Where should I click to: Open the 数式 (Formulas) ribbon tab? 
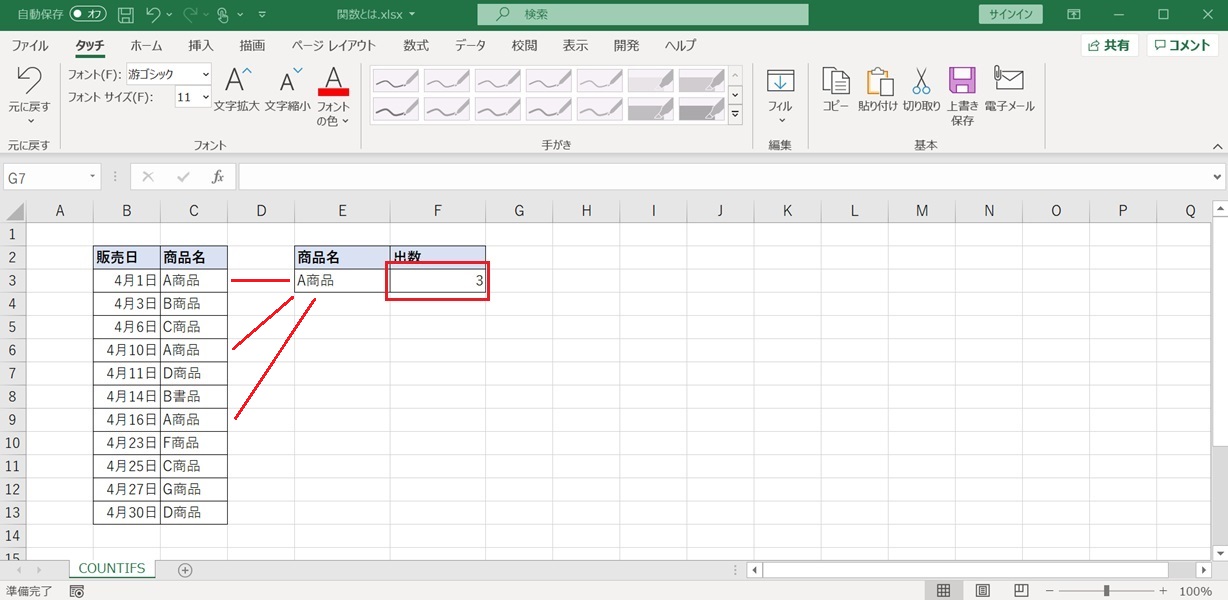click(416, 46)
